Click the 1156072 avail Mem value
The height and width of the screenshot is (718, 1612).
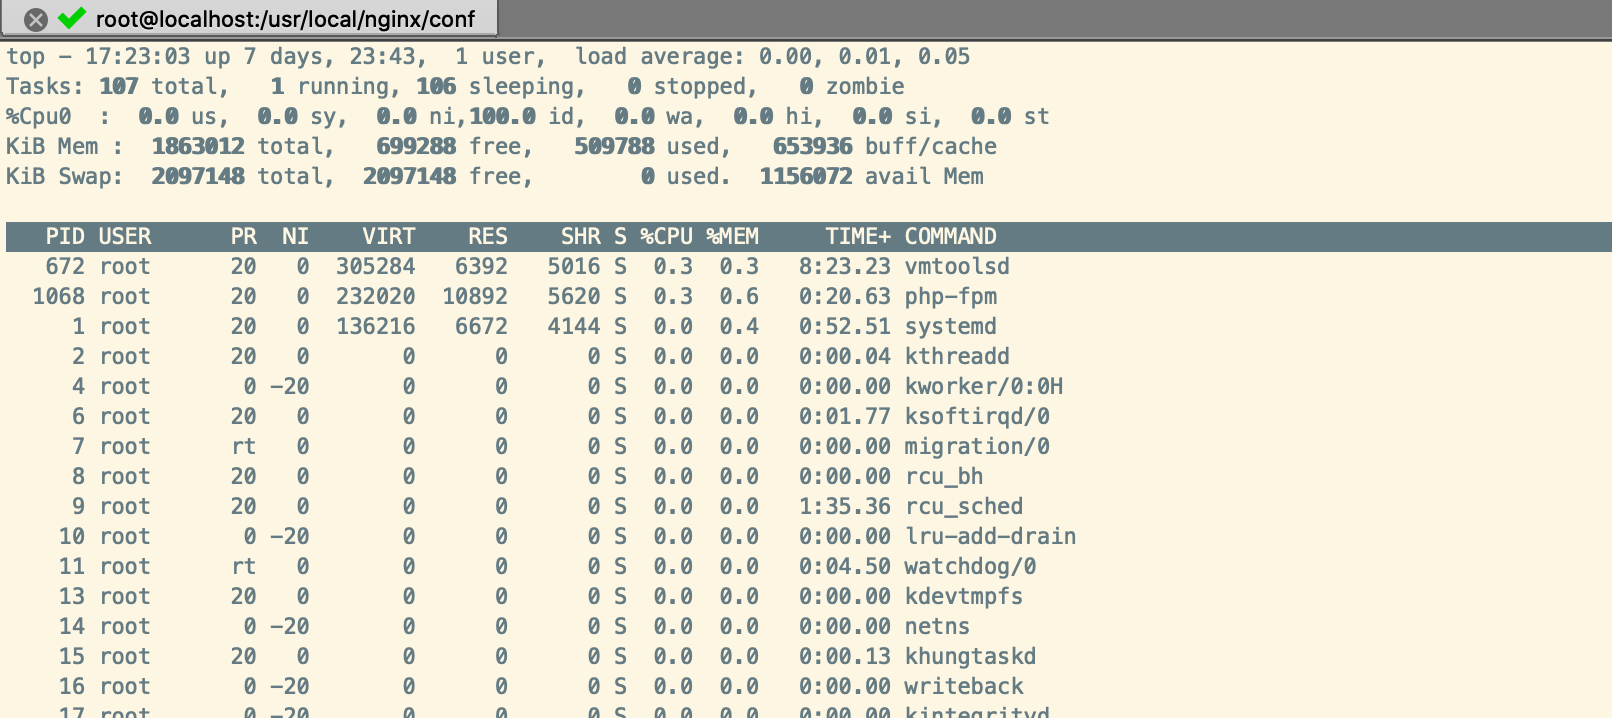click(x=805, y=177)
